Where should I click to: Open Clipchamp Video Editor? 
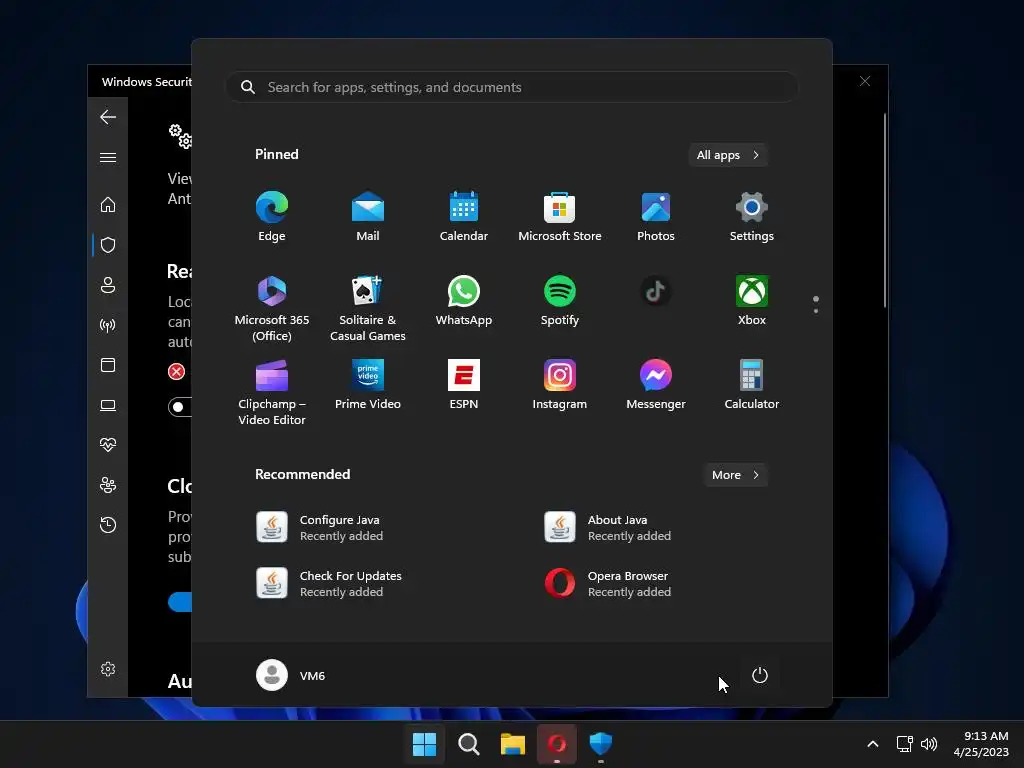272,392
